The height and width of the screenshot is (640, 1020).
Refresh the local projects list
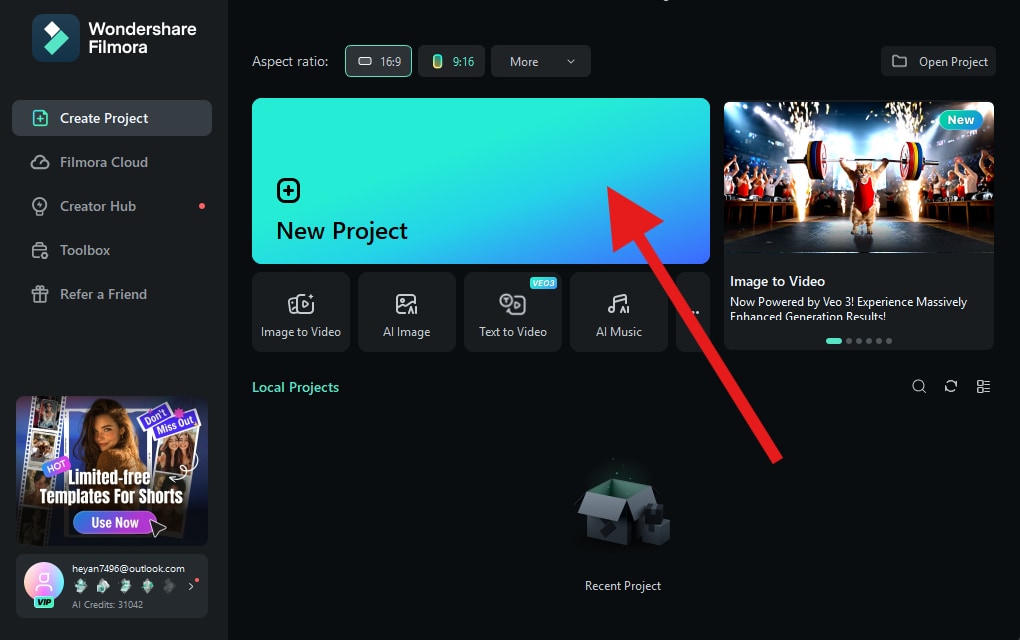[x=951, y=386]
